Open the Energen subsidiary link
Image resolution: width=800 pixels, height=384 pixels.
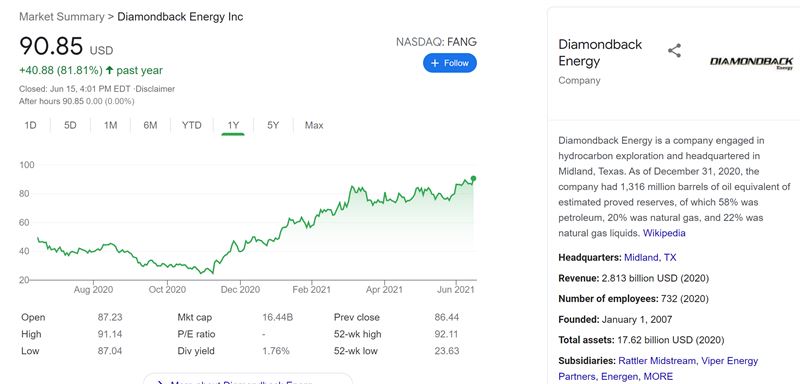click(x=619, y=376)
